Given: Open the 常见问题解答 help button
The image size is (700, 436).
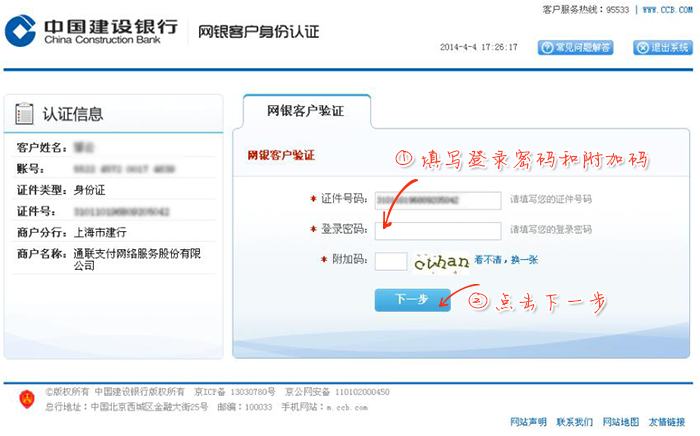Looking at the screenshot, I should click(x=575, y=47).
